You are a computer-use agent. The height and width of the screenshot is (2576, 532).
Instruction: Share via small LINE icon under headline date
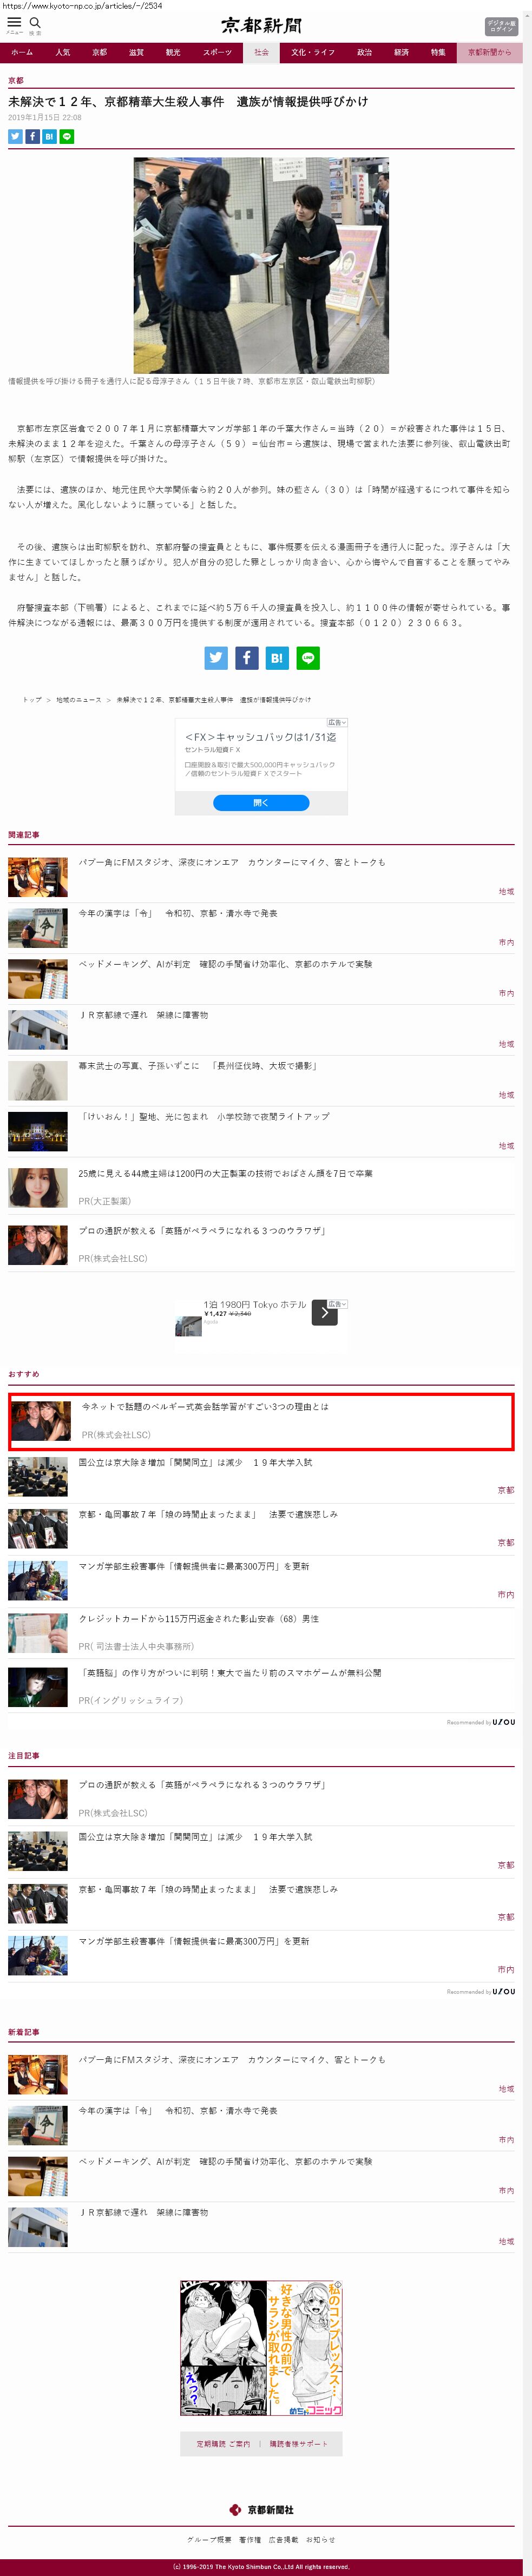point(67,136)
